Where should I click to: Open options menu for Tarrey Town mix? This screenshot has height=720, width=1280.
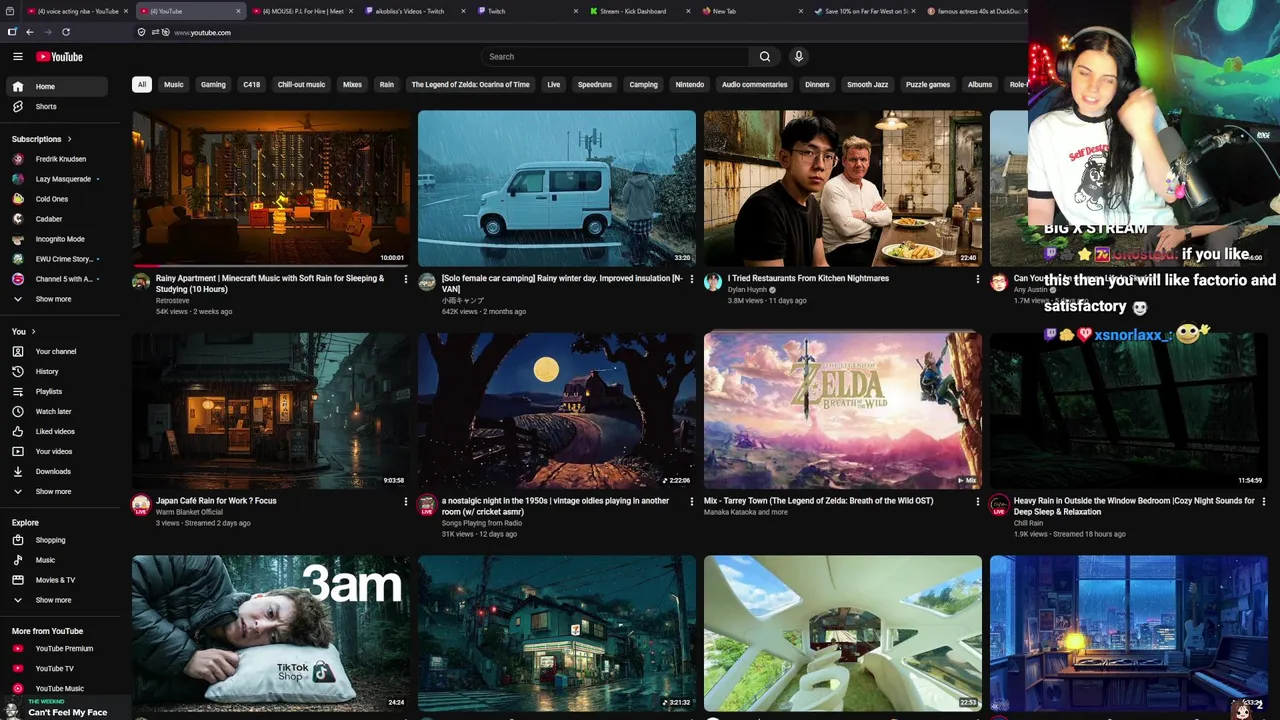pos(978,501)
